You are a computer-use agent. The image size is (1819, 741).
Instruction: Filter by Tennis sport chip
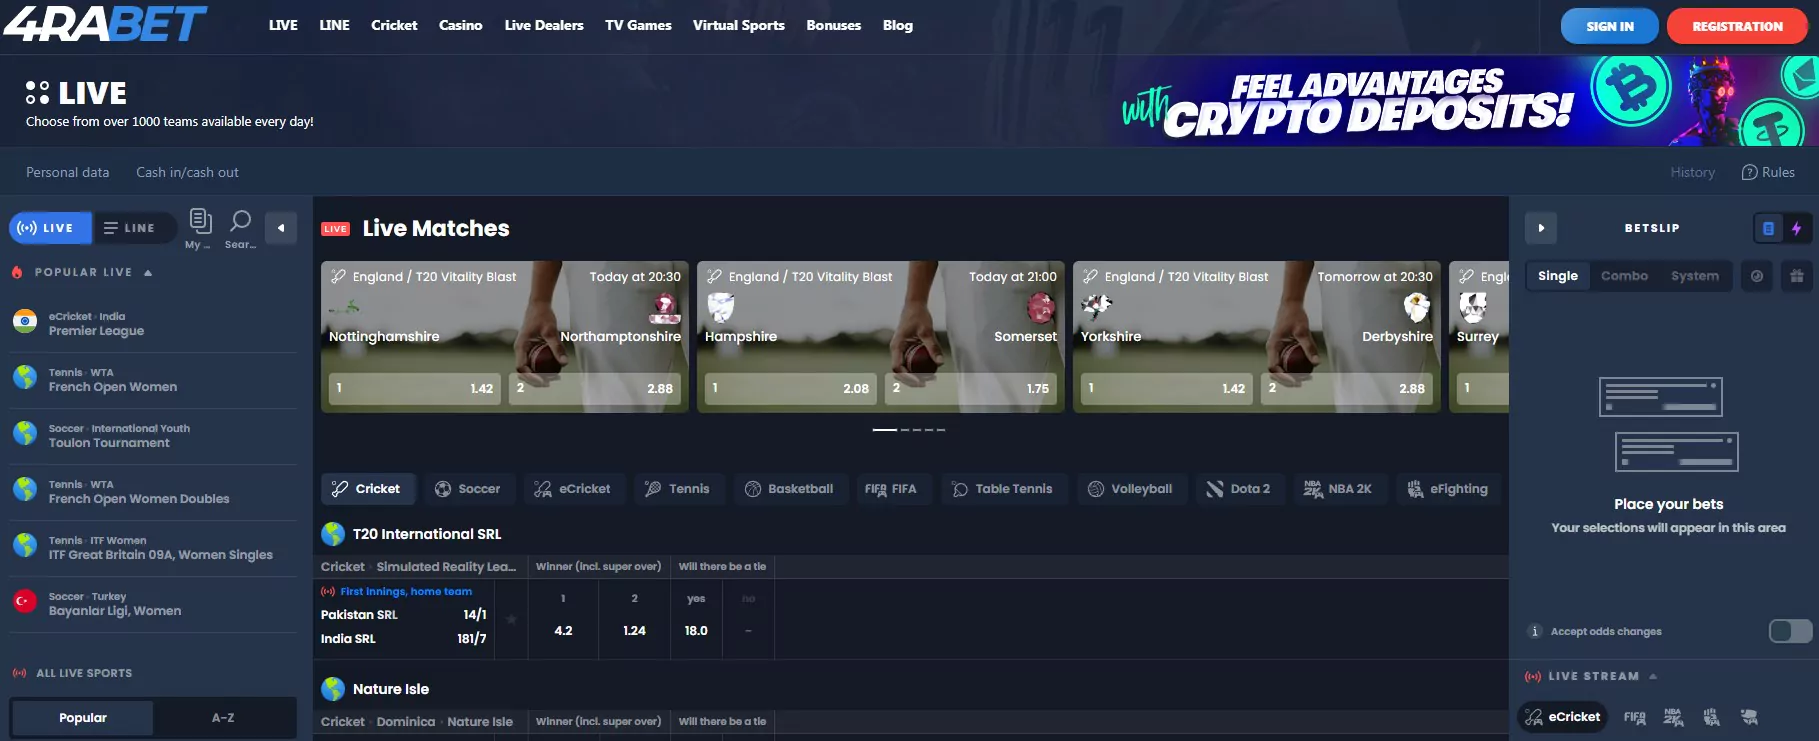point(679,489)
